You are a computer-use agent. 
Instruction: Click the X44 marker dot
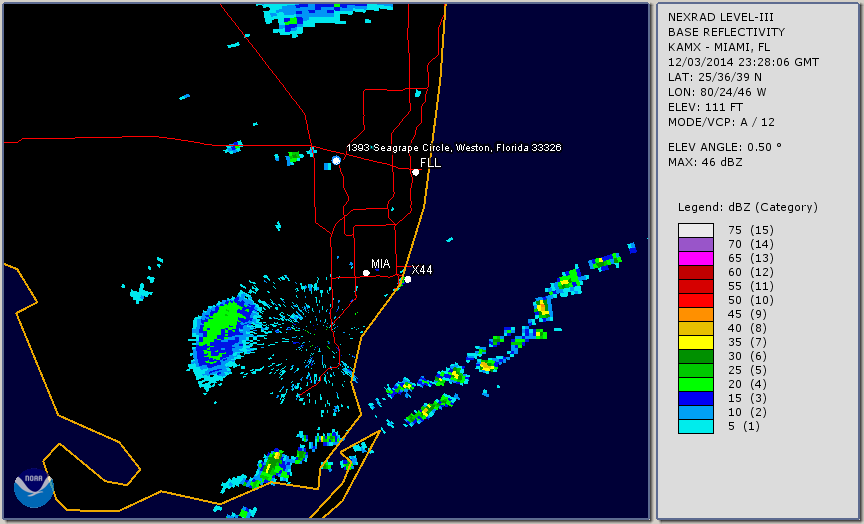[408, 279]
